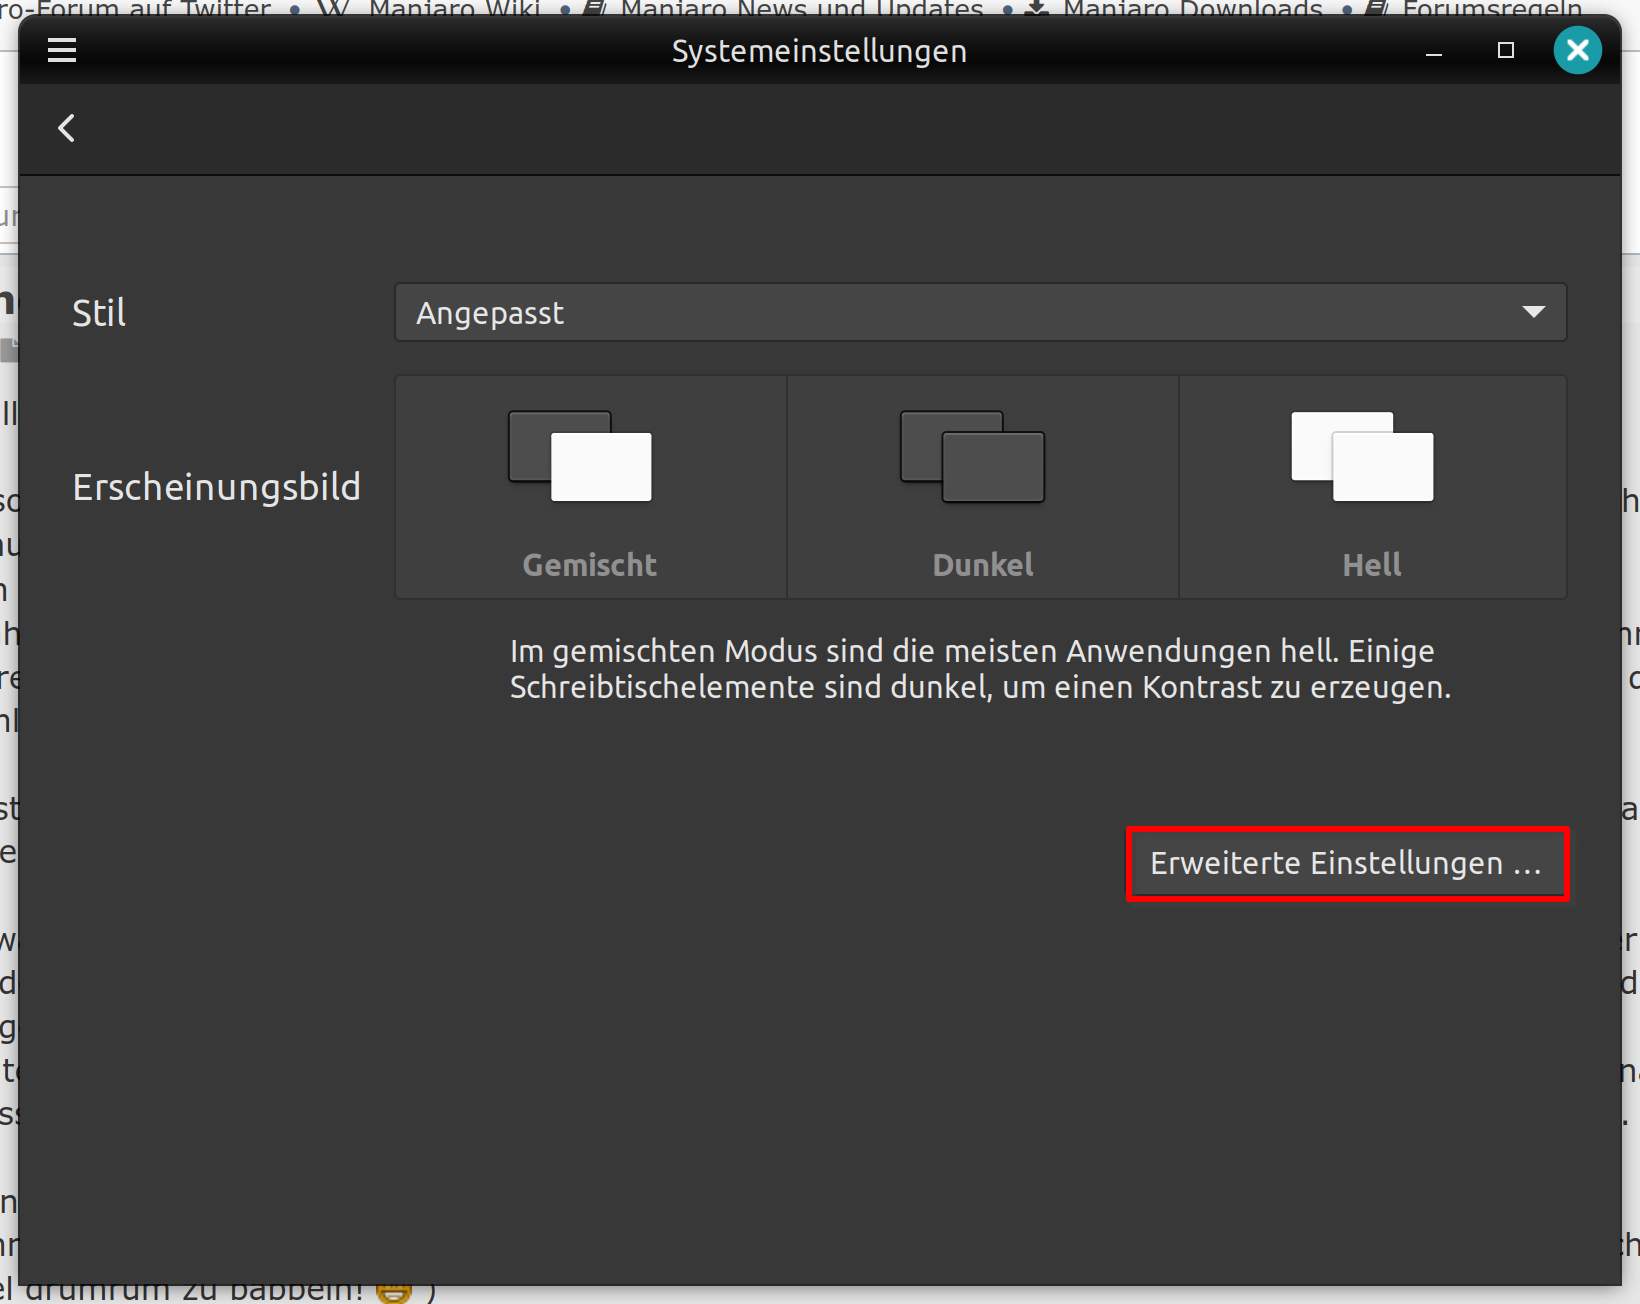Viewport: 1640px width, 1304px height.
Task: Open the Stil dropdown showing "Angepasst"
Action: pyautogui.click(x=960, y=313)
